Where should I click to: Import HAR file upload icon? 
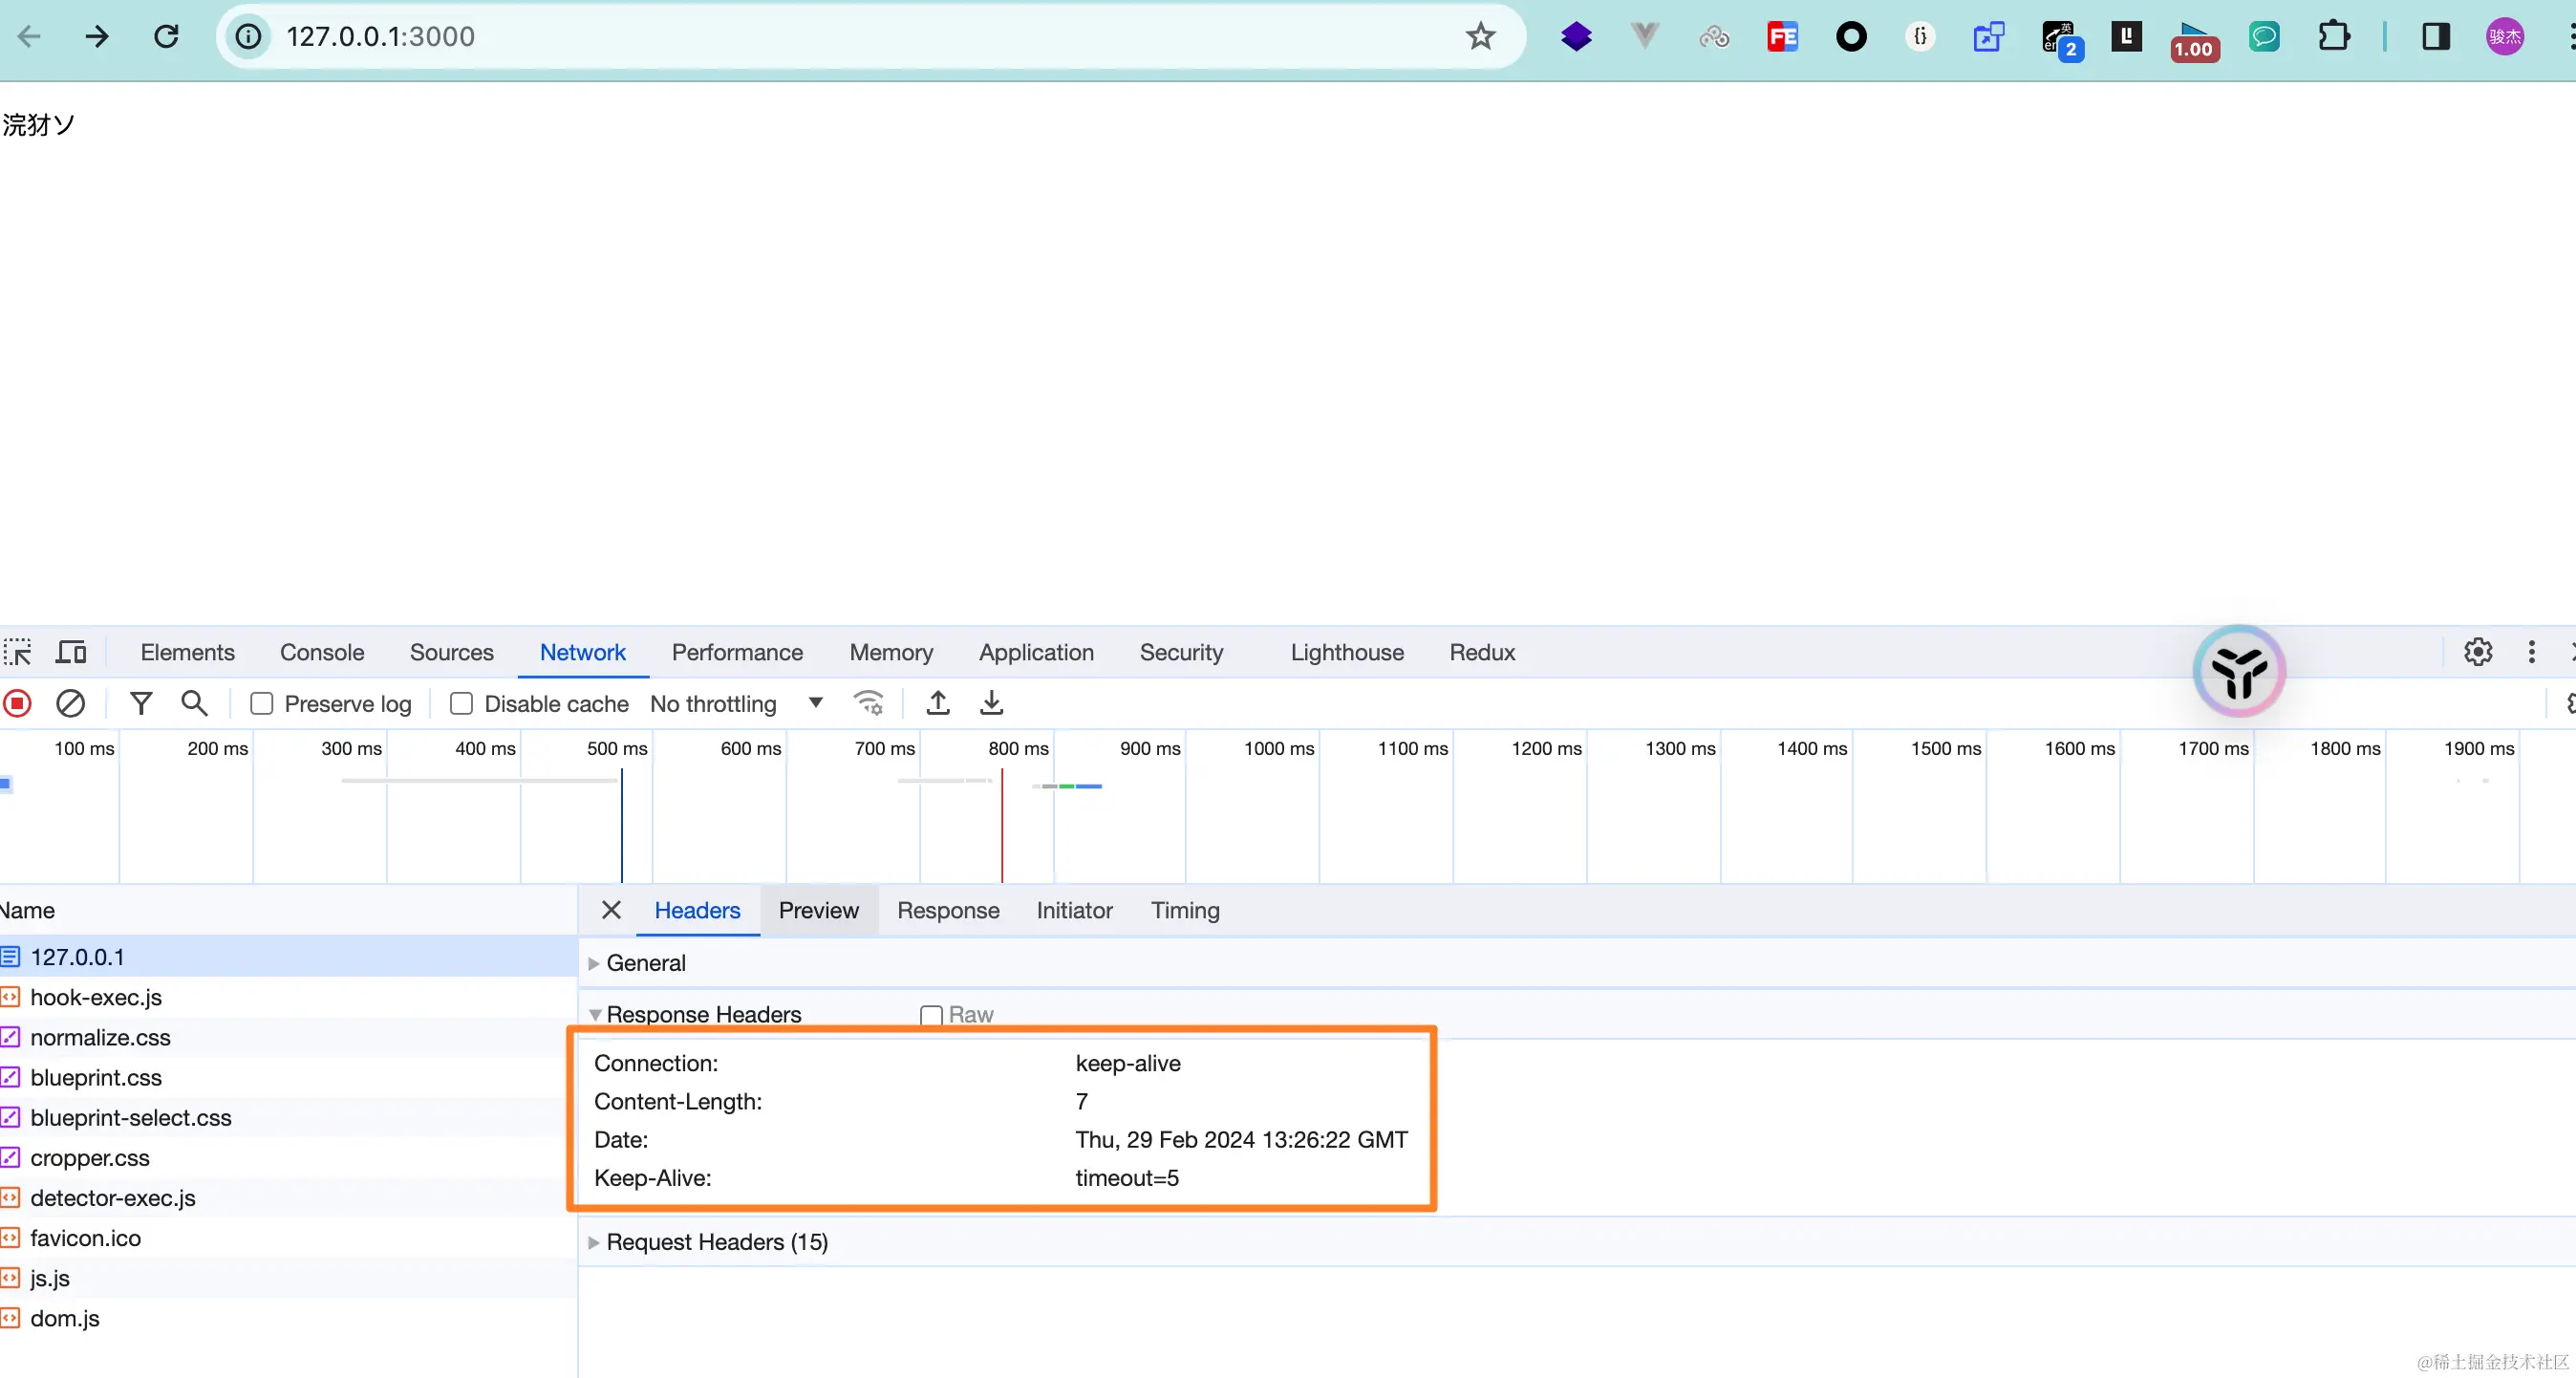(x=937, y=704)
